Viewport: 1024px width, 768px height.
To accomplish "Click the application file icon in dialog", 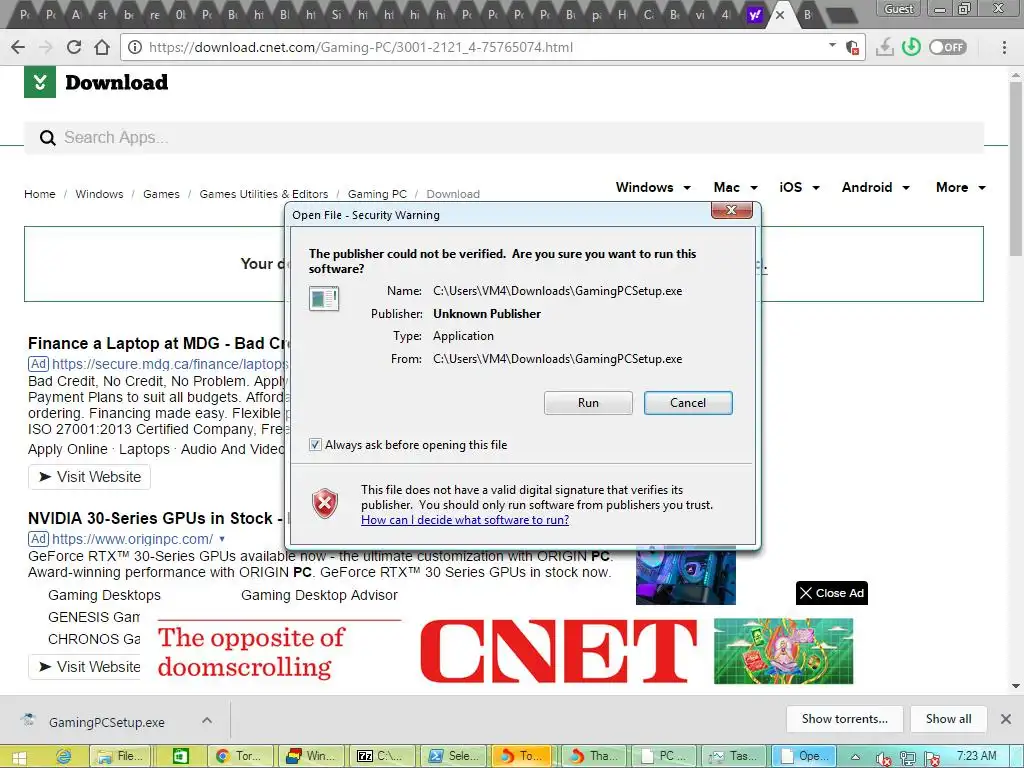I will pos(324,299).
